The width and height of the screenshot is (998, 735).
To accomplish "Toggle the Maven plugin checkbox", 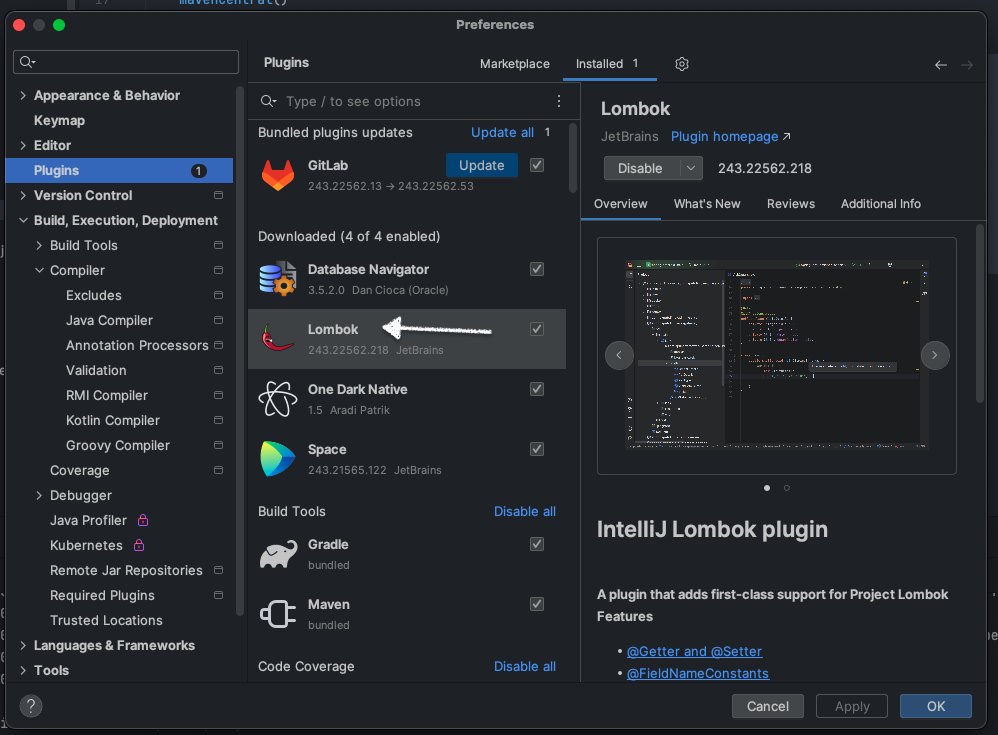I will [x=537, y=604].
